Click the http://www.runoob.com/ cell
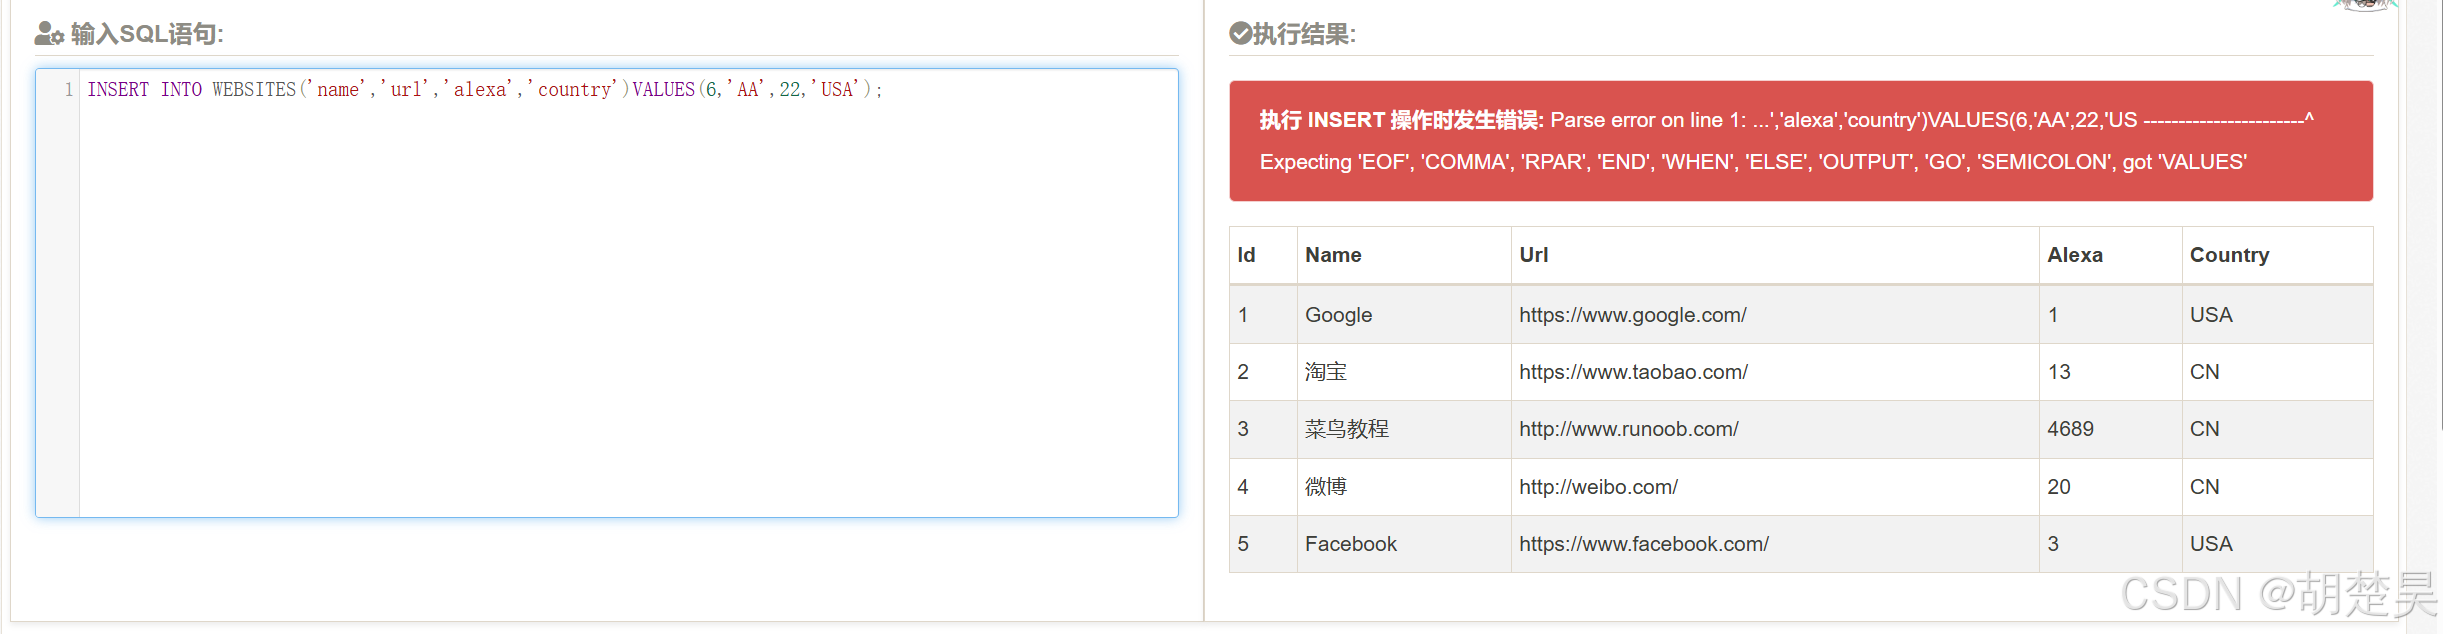The width and height of the screenshot is (2443, 634). pos(1775,429)
